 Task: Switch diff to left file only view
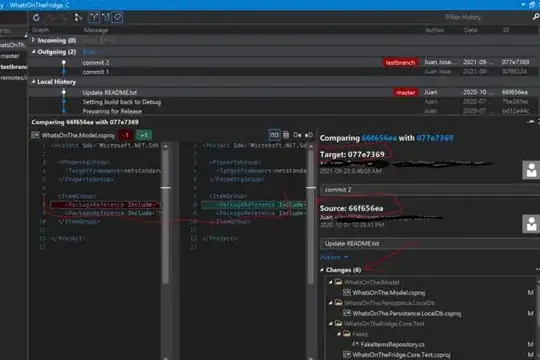click(x=297, y=135)
